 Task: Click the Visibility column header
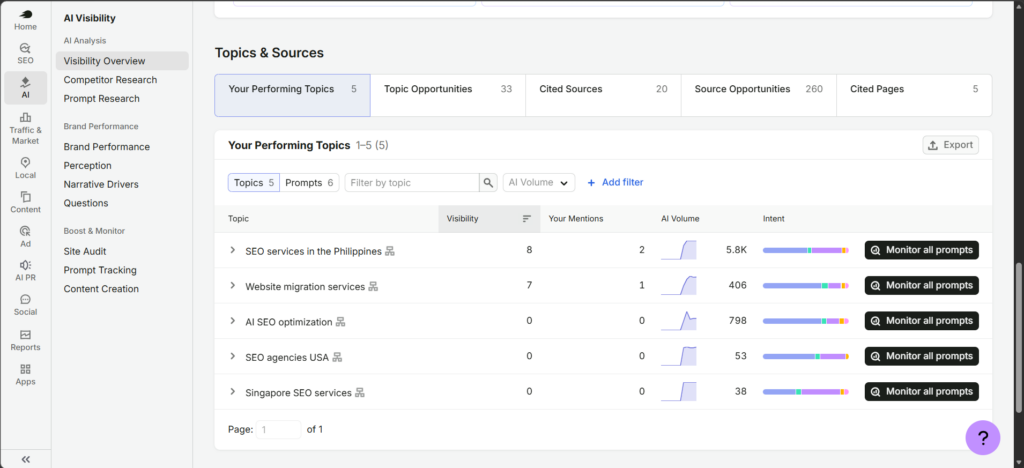(x=489, y=219)
